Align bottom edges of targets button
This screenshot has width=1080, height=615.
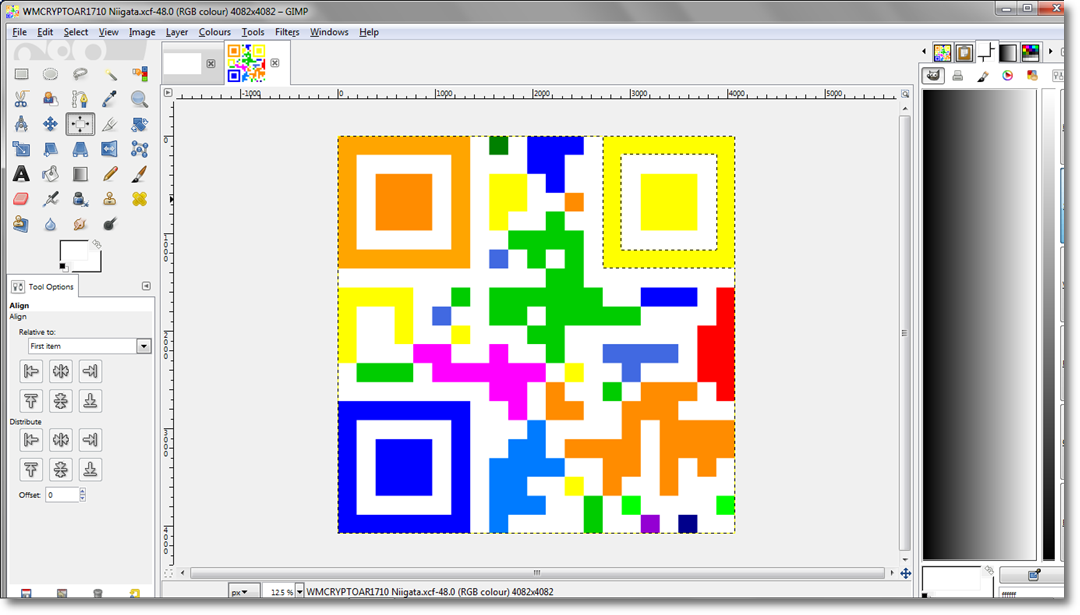click(x=90, y=401)
